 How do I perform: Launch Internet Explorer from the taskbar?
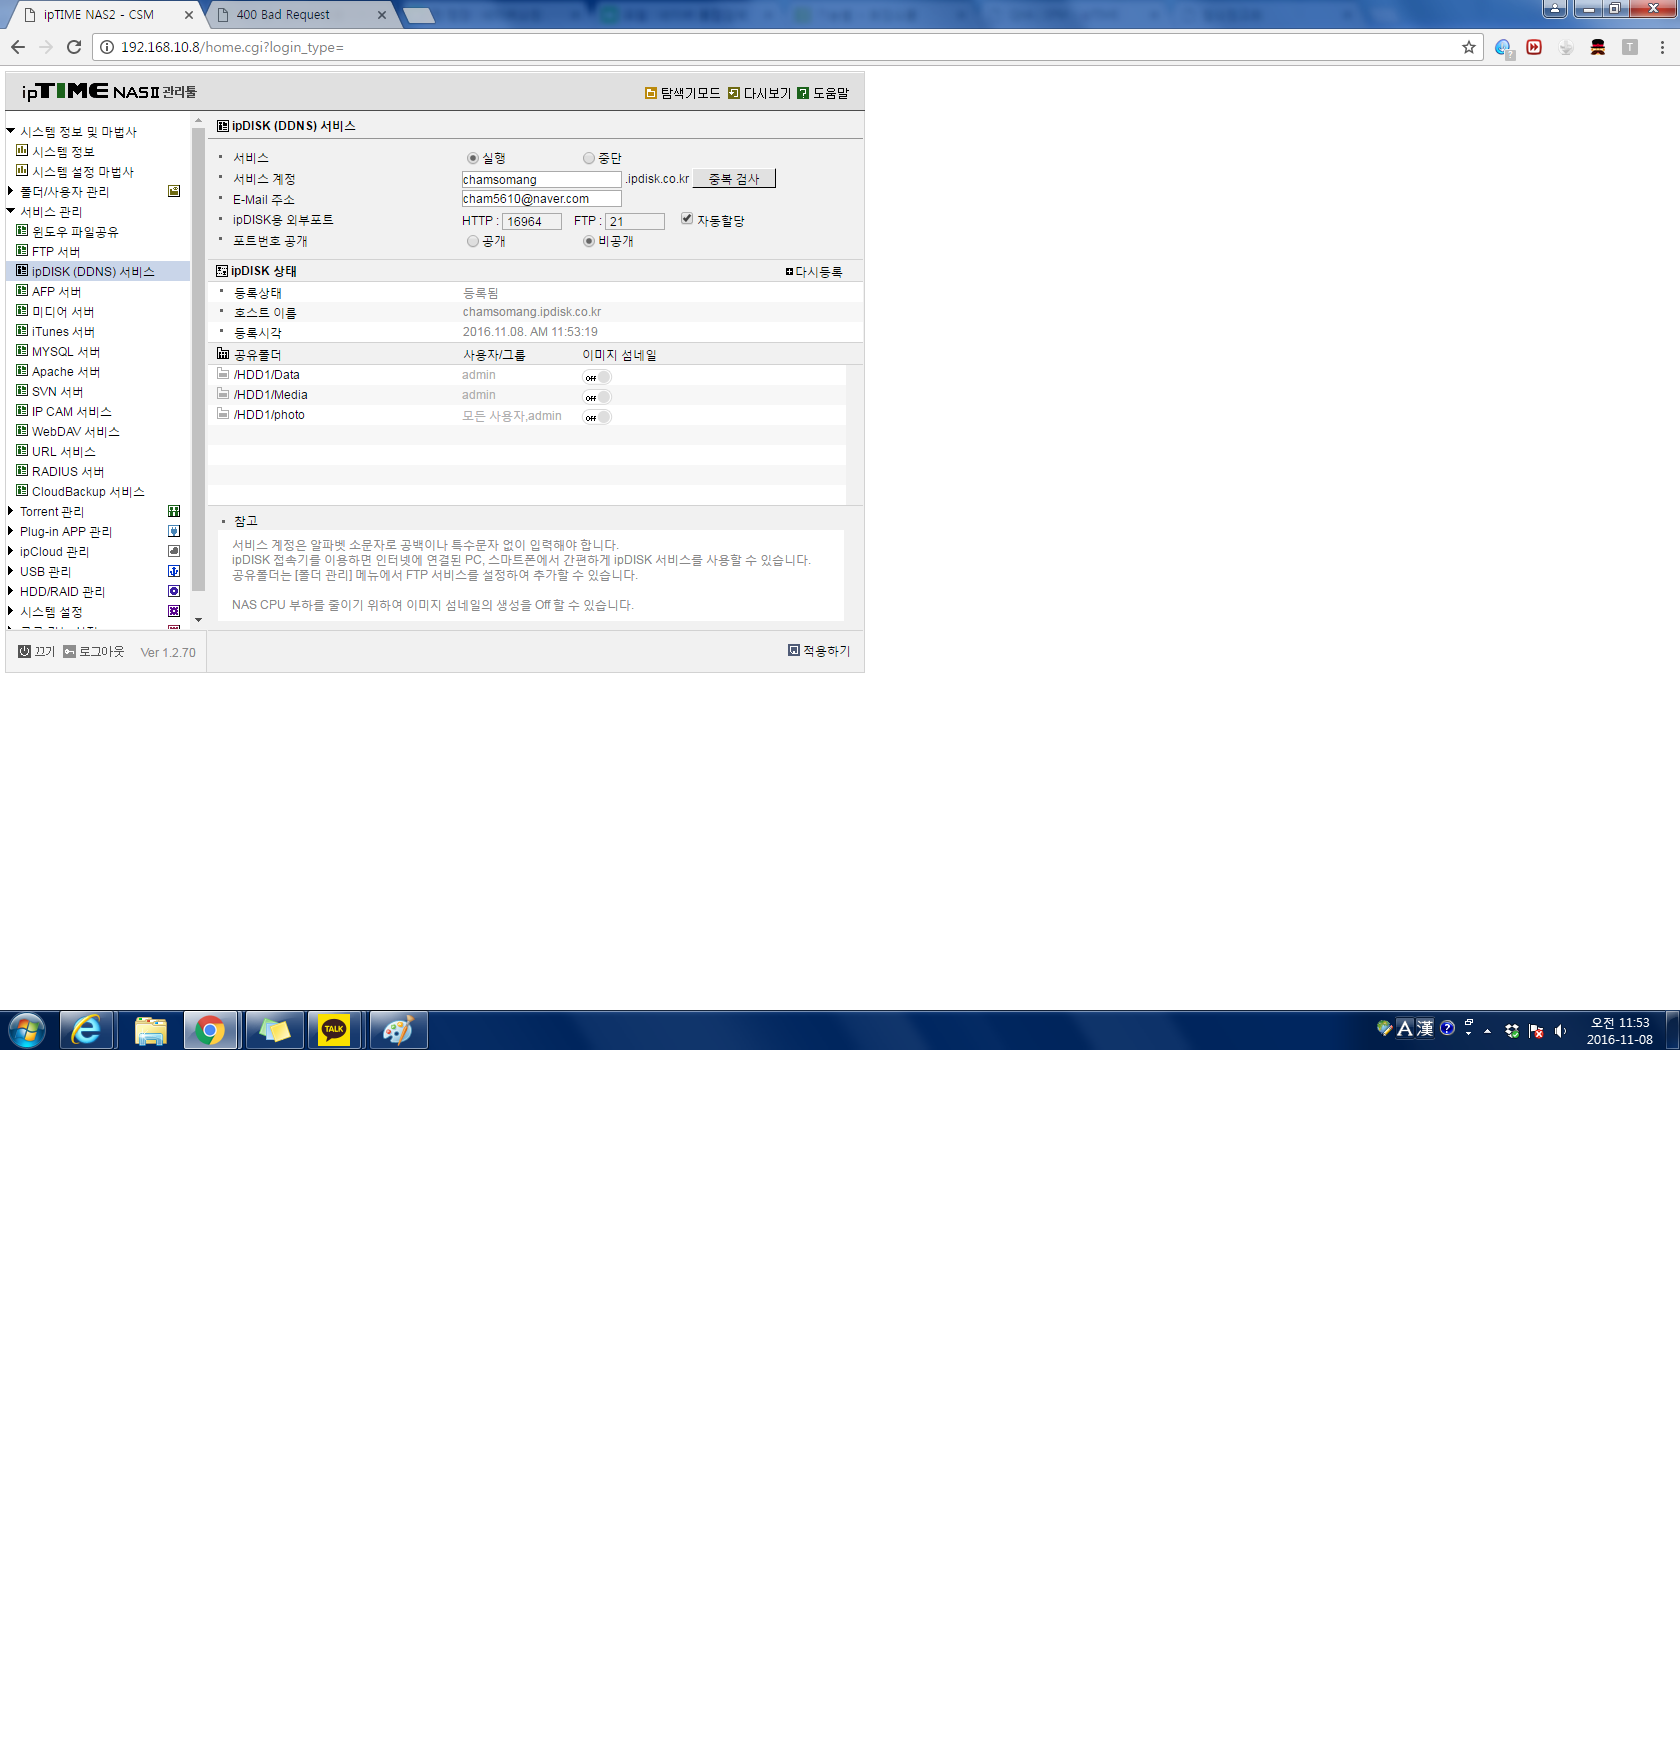[x=87, y=1030]
